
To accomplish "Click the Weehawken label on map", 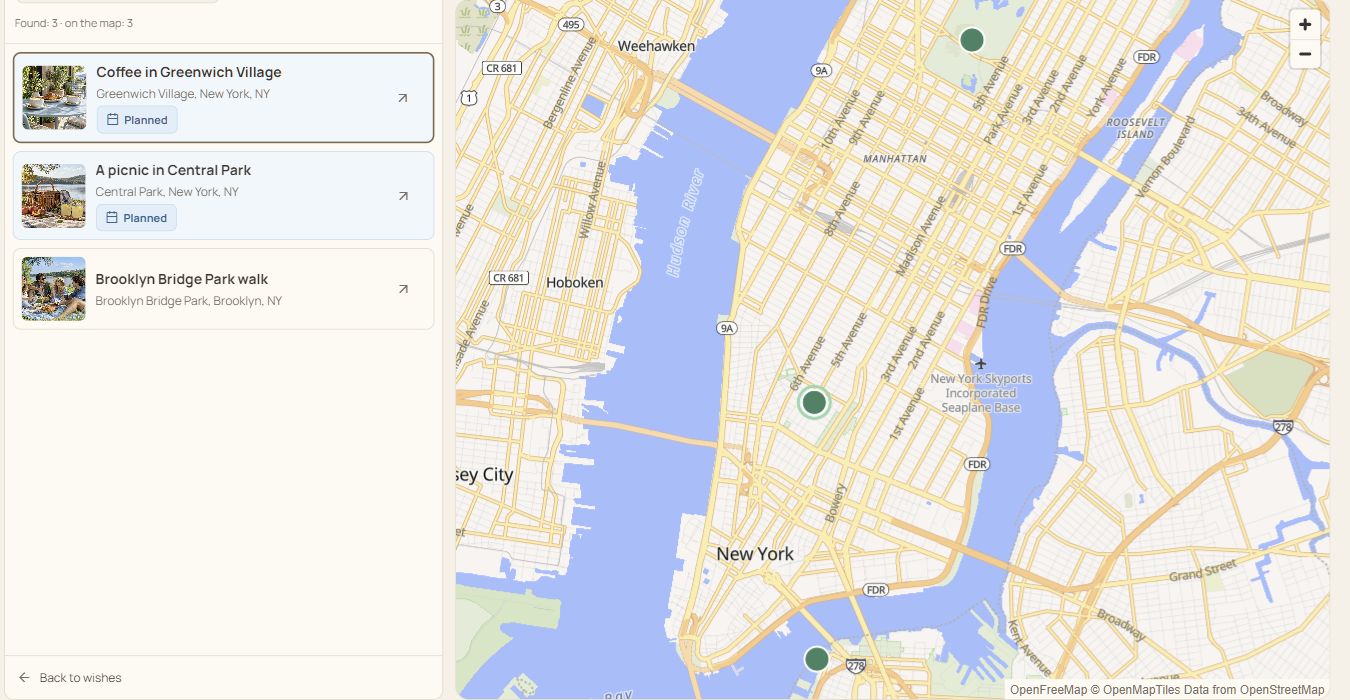I will tap(656, 46).
